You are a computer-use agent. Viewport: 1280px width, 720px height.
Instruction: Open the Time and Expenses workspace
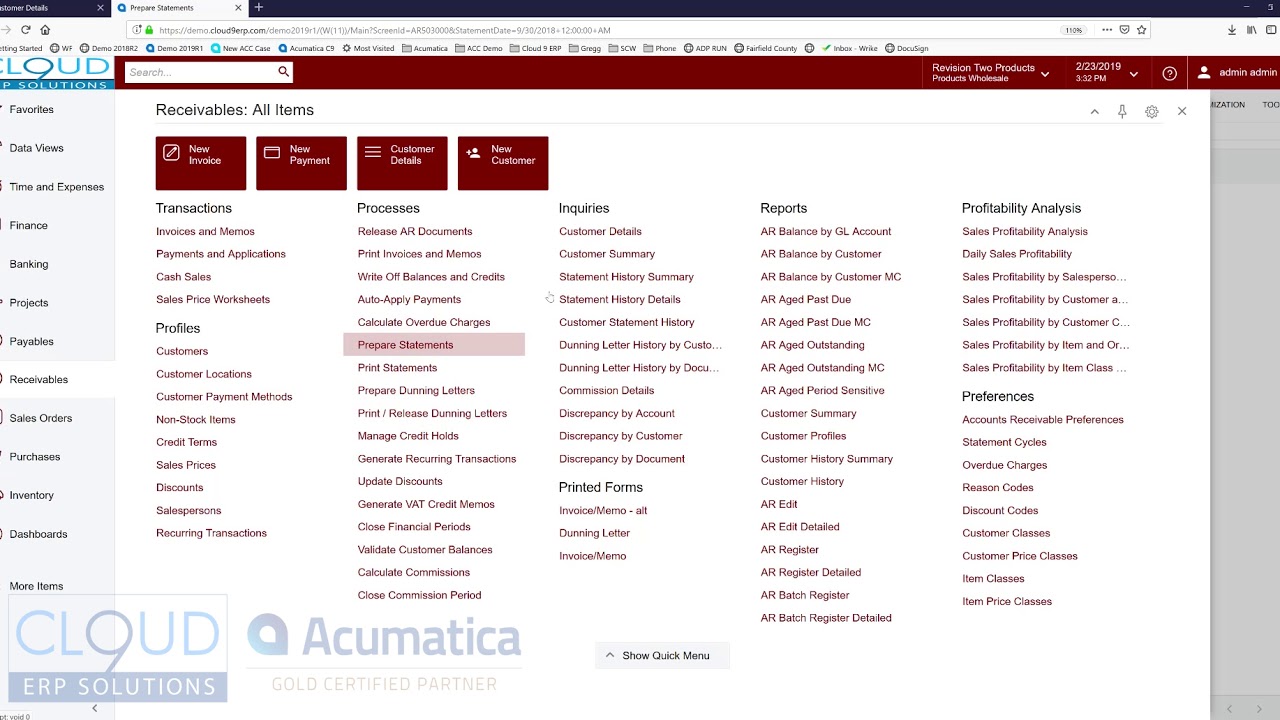[x=57, y=187]
